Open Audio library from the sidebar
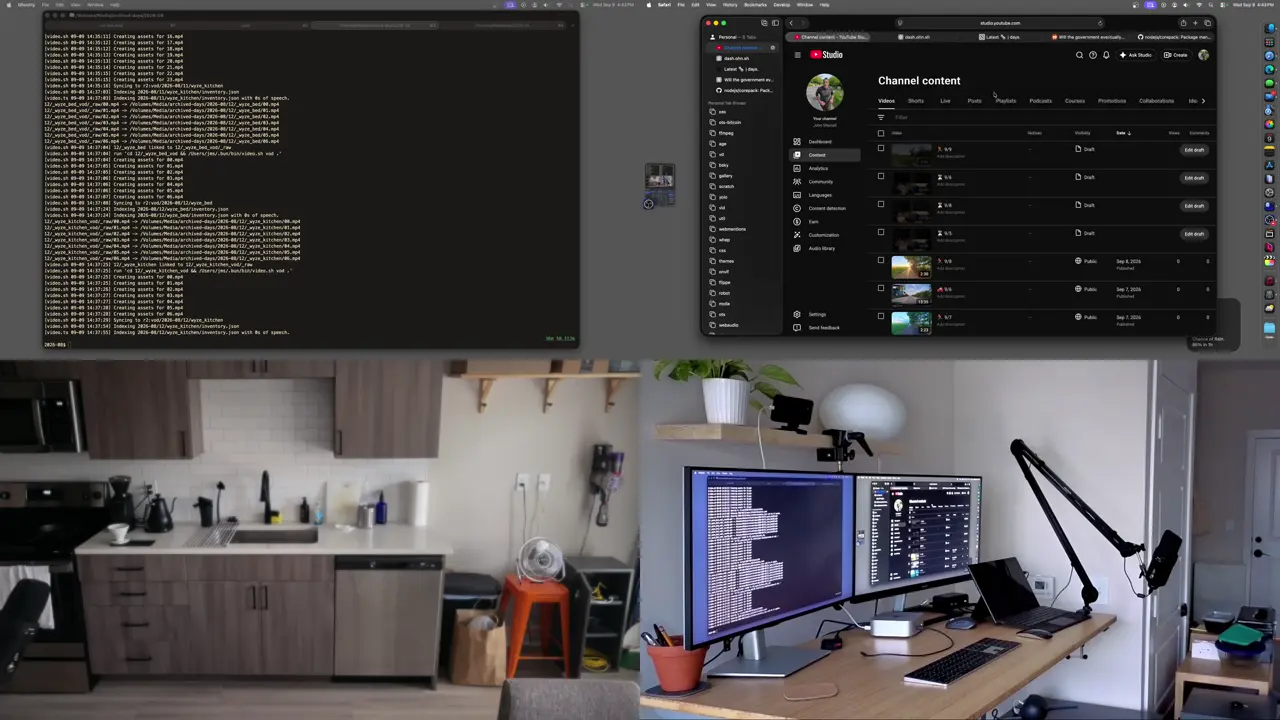This screenshot has width=1280, height=720. pos(821,248)
